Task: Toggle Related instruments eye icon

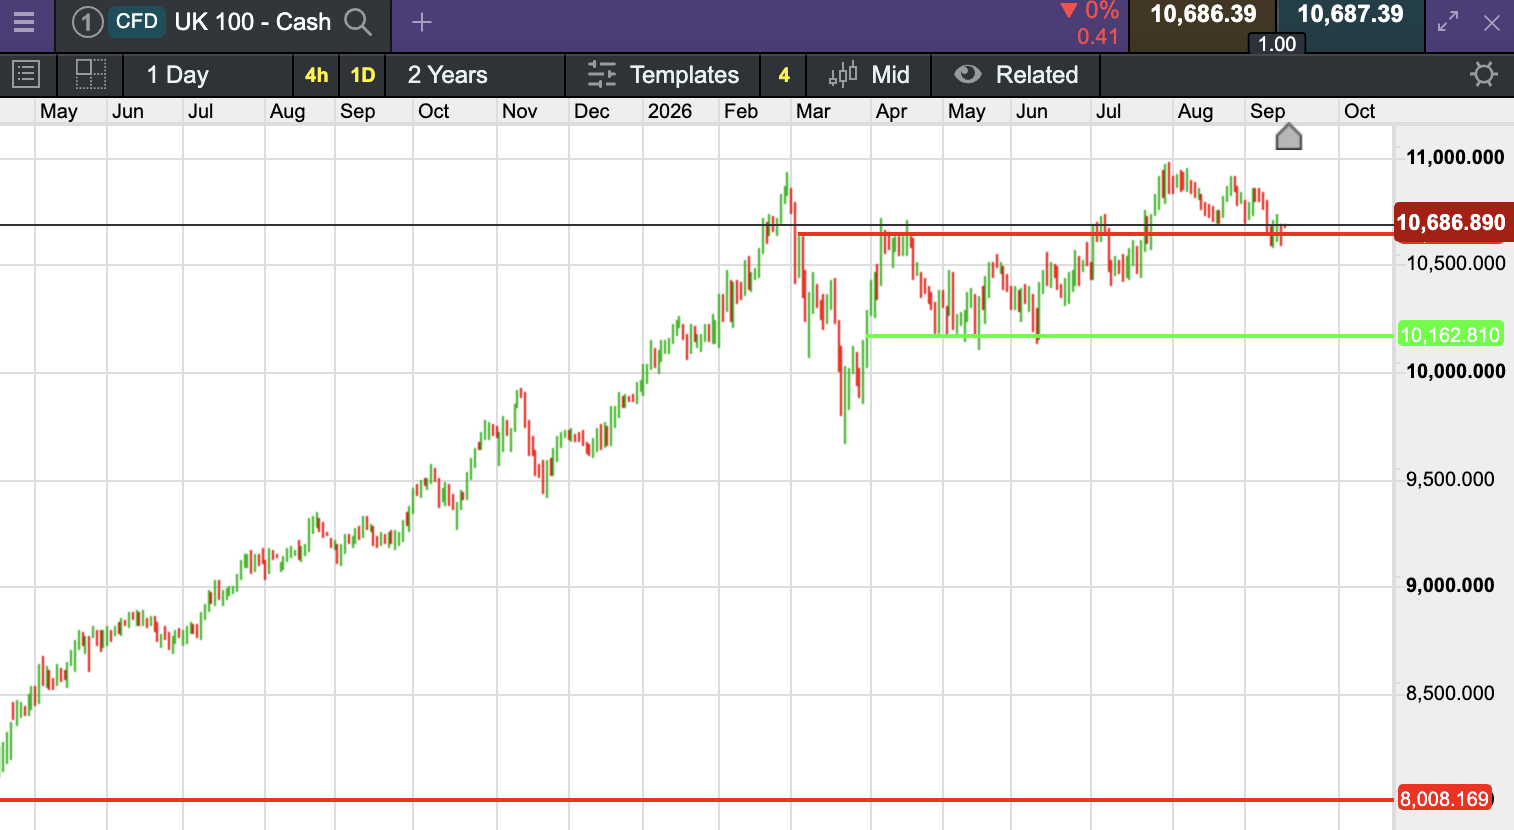Action: point(967,75)
